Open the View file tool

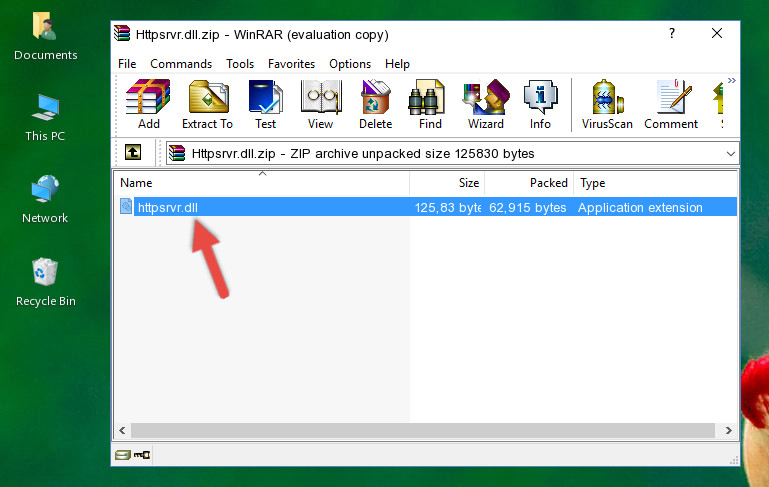click(321, 104)
